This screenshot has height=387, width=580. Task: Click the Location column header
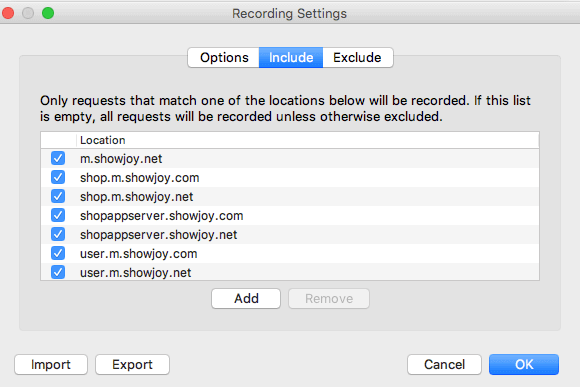point(308,140)
